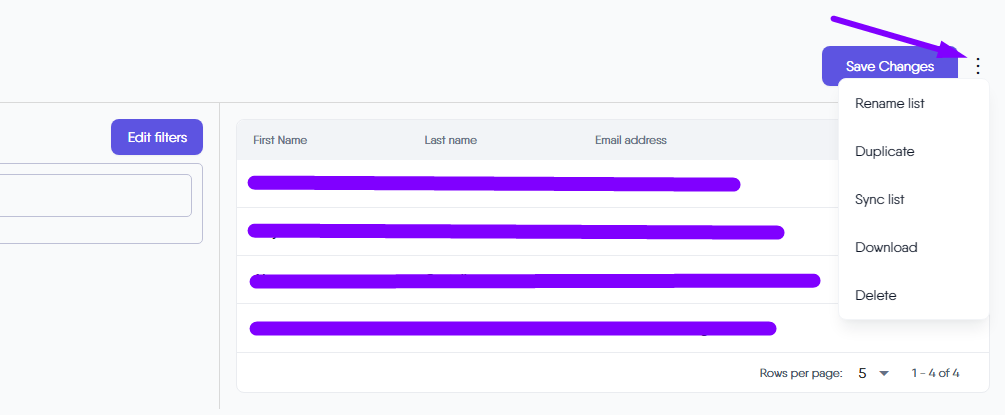Expand rows per page dropdown arrow
The width and height of the screenshot is (1005, 415).
pyautogui.click(x=883, y=373)
